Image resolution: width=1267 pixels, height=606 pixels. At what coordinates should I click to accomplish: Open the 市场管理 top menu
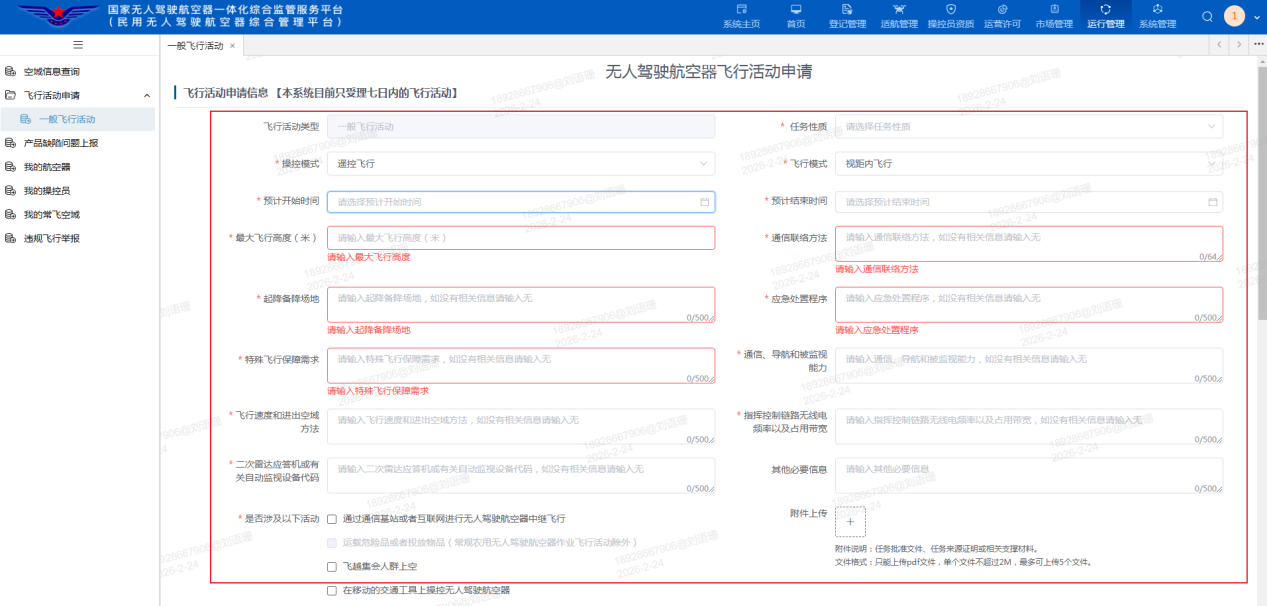click(x=1054, y=17)
